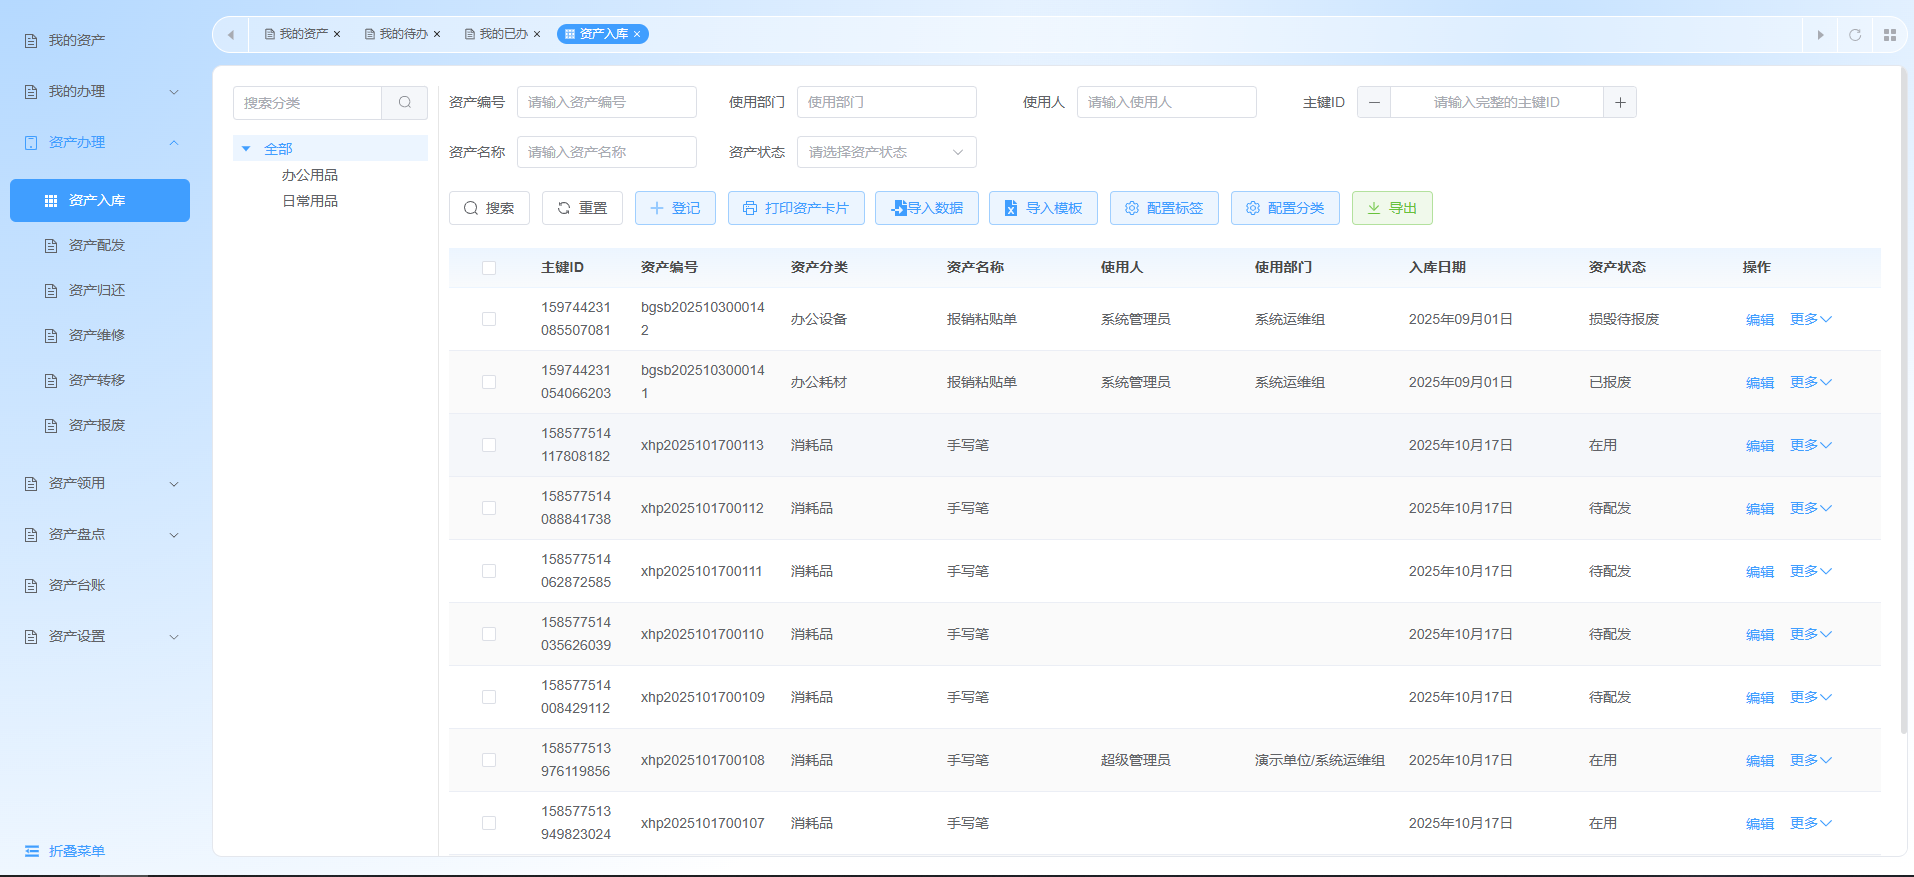Click the 导入模板 template button
This screenshot has height=877, width=1914.
(x=1043, y=208)
